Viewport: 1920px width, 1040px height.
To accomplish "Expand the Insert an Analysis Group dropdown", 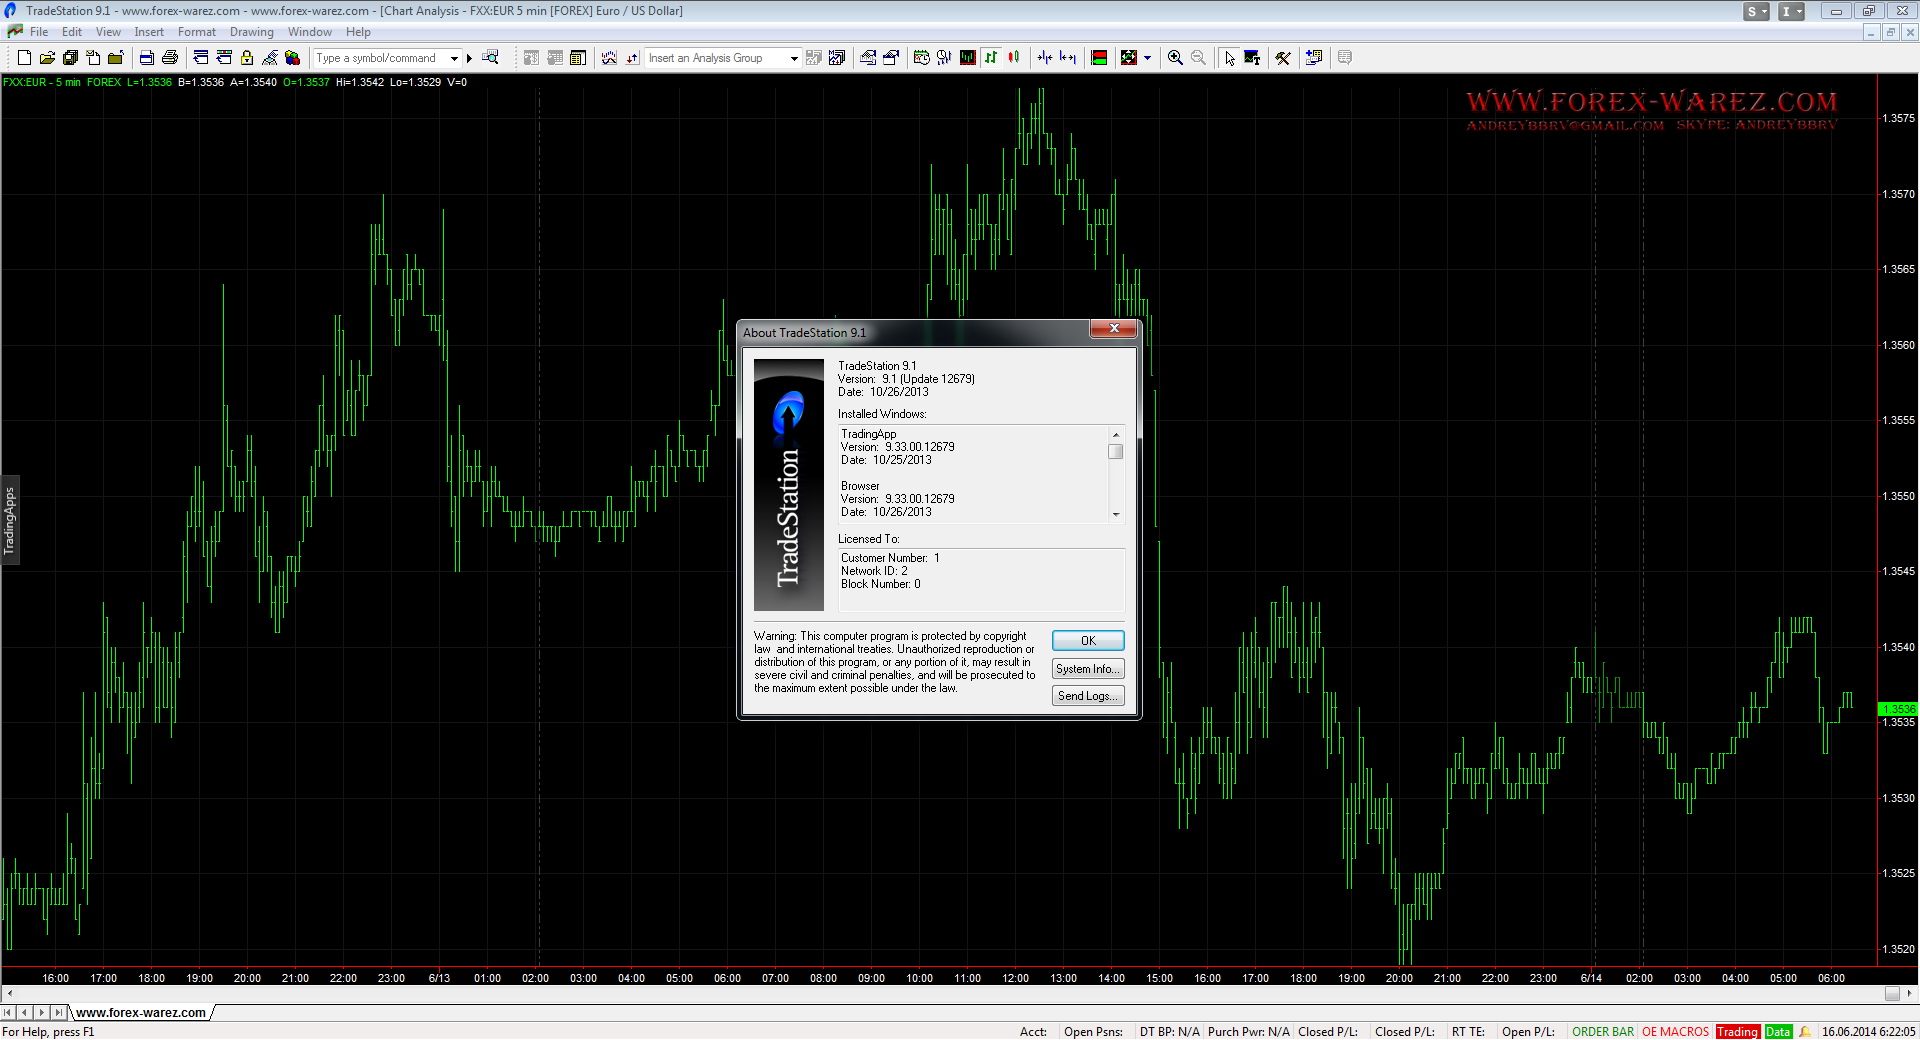I will pyautogui.click(x=794, y=58).
